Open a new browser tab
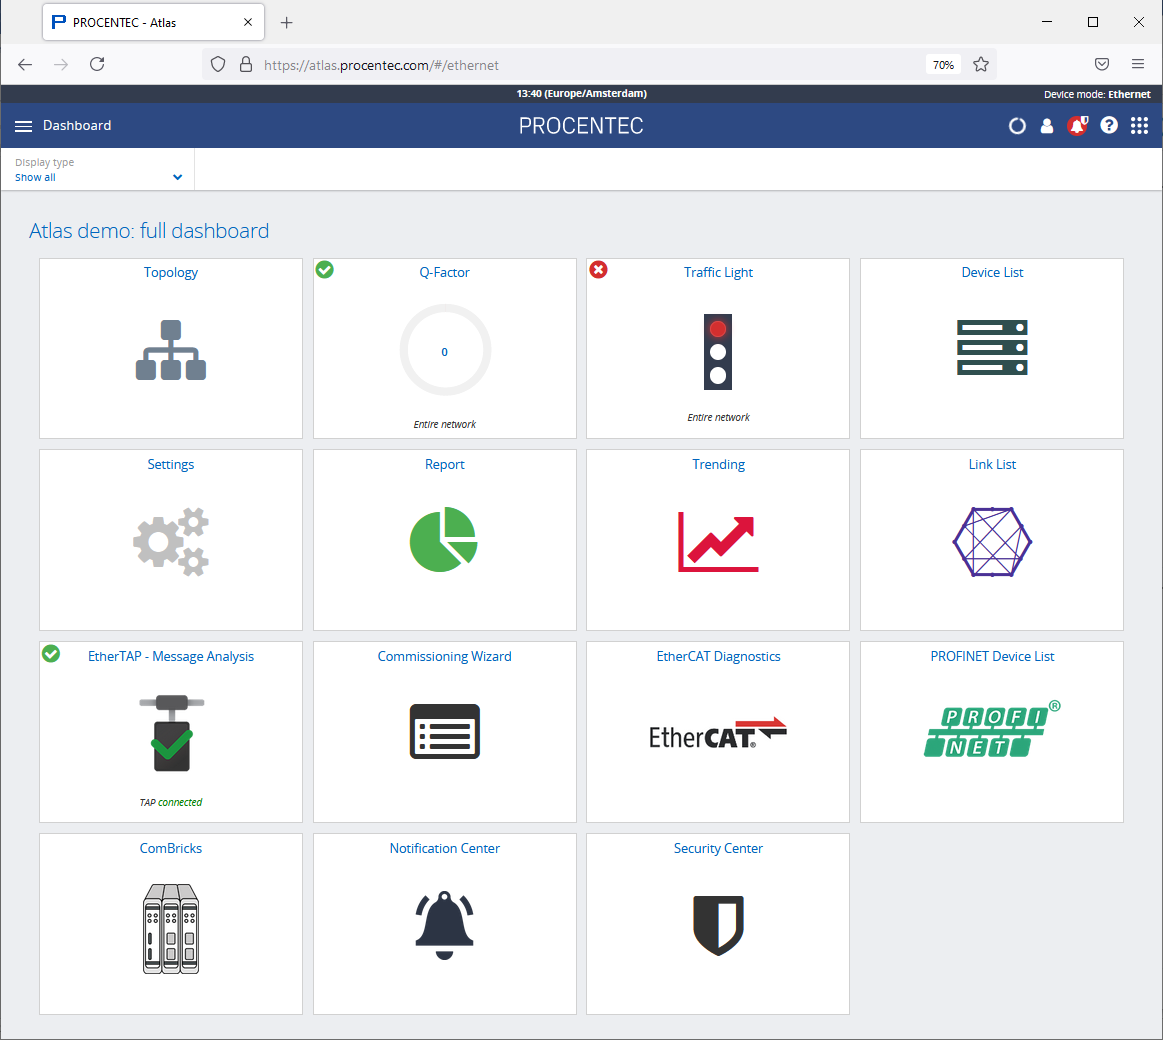Viewport: 1163px width, 1040px height. coord(286,23)
